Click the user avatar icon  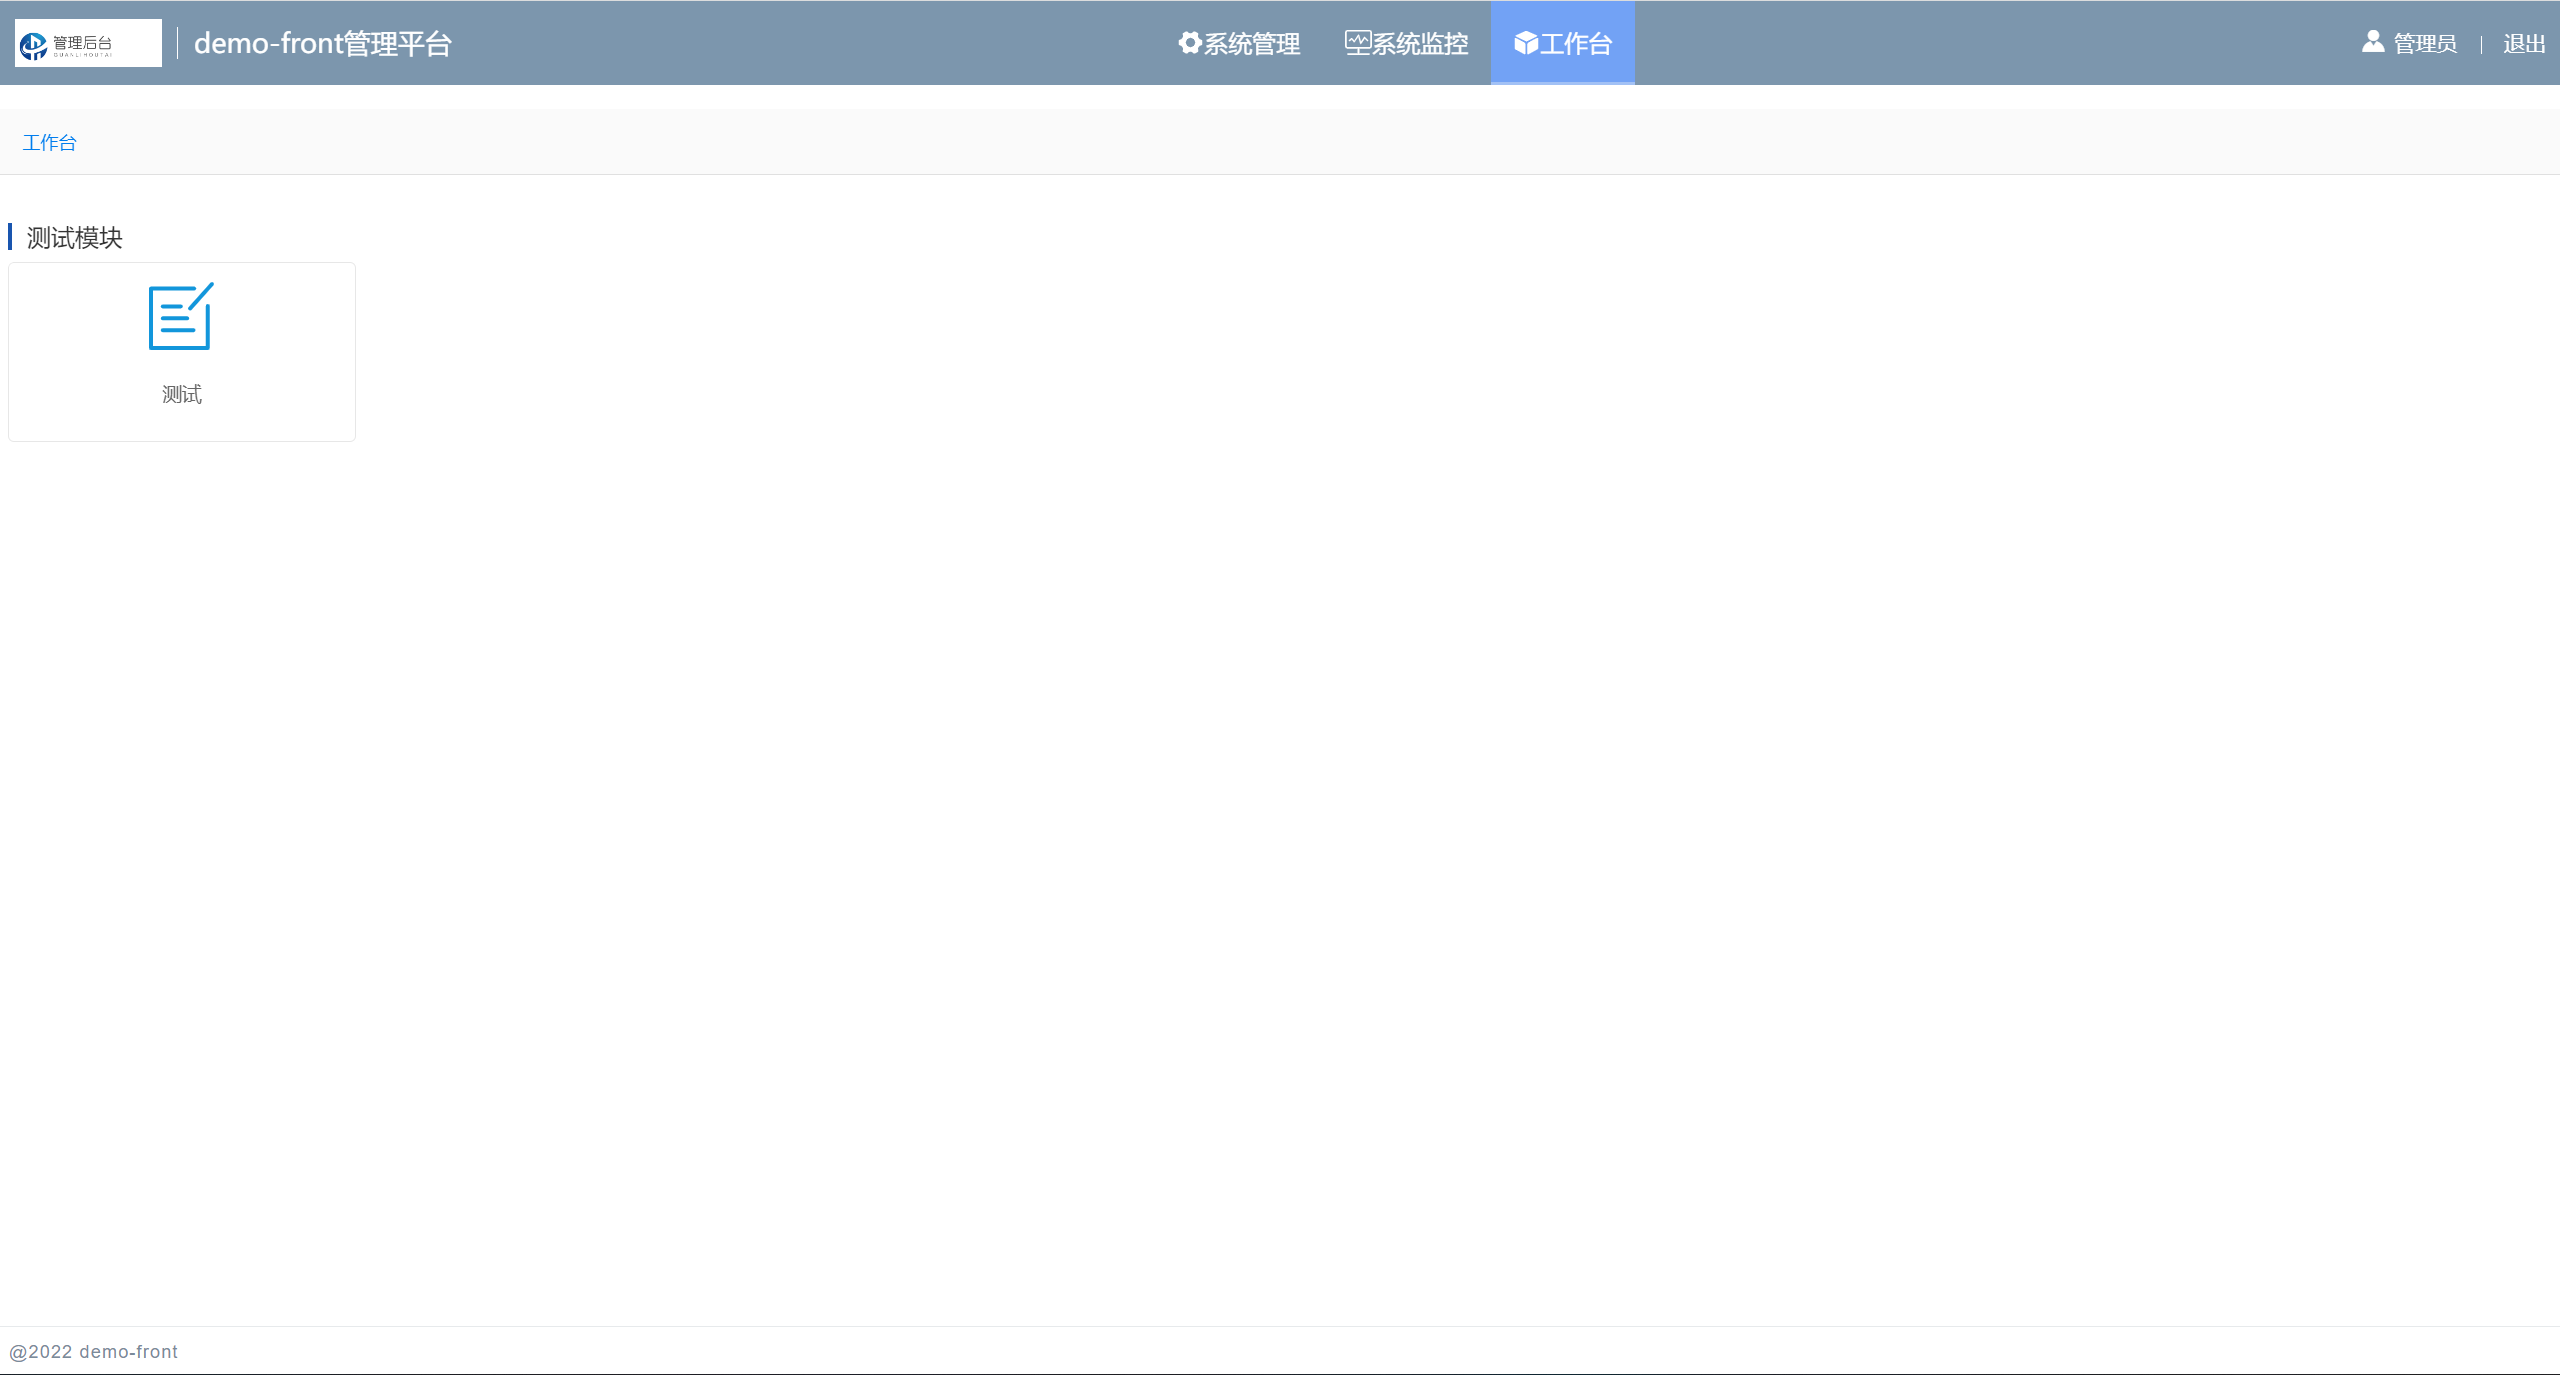click(x=2373, y=41)
